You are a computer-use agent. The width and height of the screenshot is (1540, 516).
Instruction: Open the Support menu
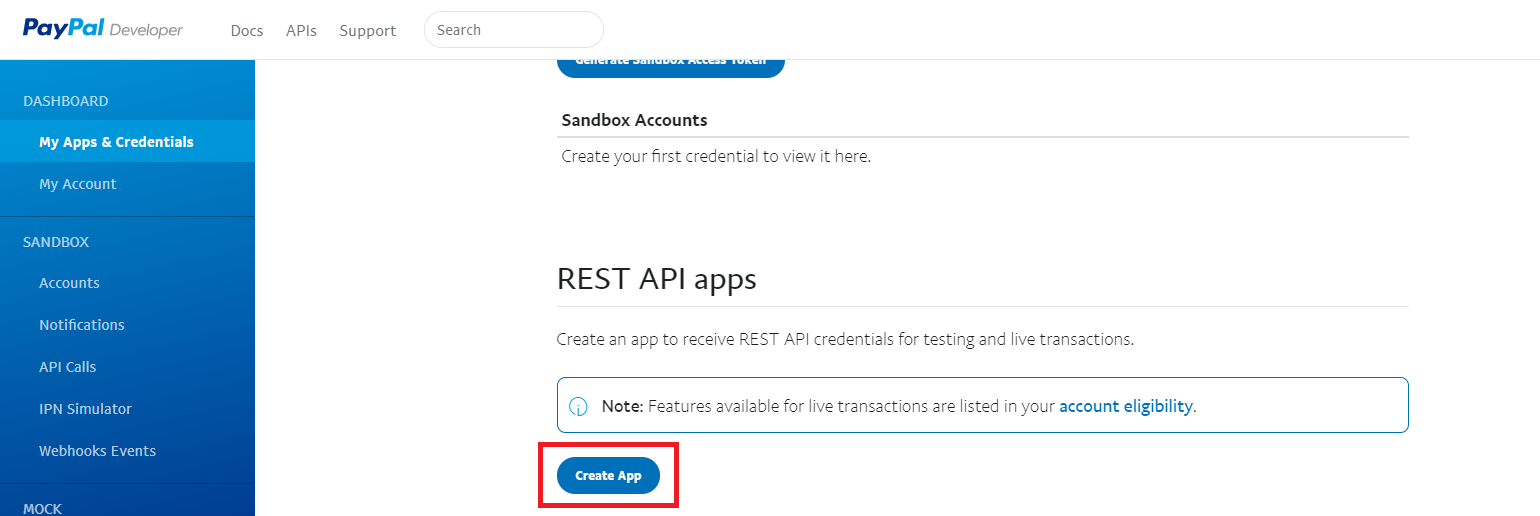pyautogui.click(x=368, y=31)
